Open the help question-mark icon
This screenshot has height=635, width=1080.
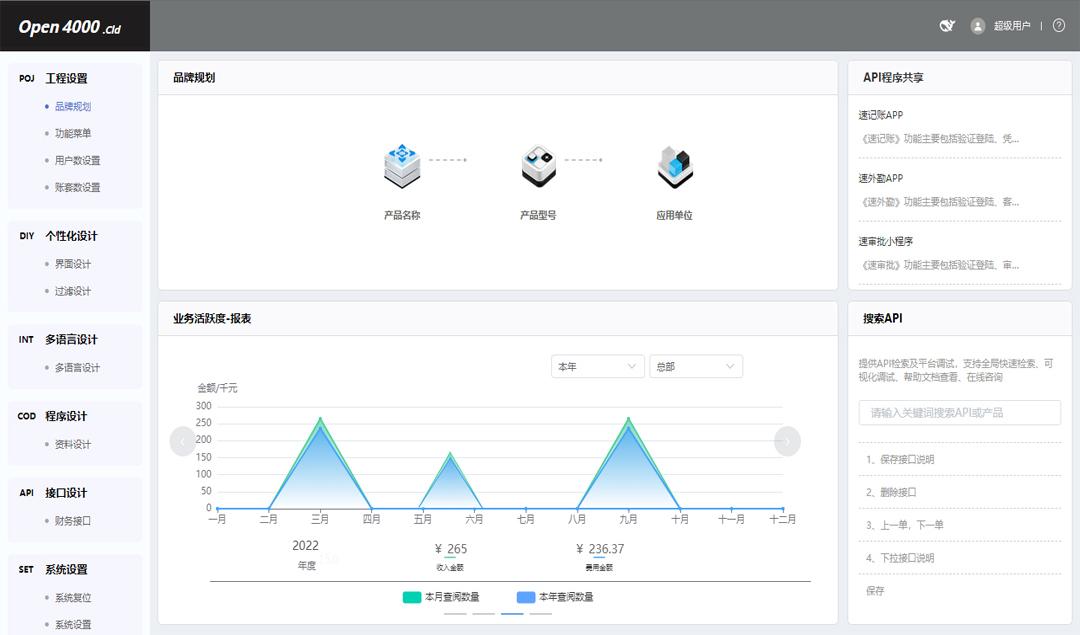[x=1059, y=25]
